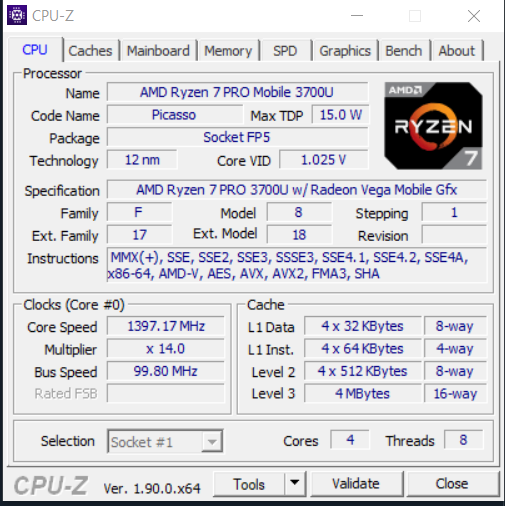Switch to the Memory tab
Image resolution: width=505 pixels, height=506 pixels.
tap(228, 51)
